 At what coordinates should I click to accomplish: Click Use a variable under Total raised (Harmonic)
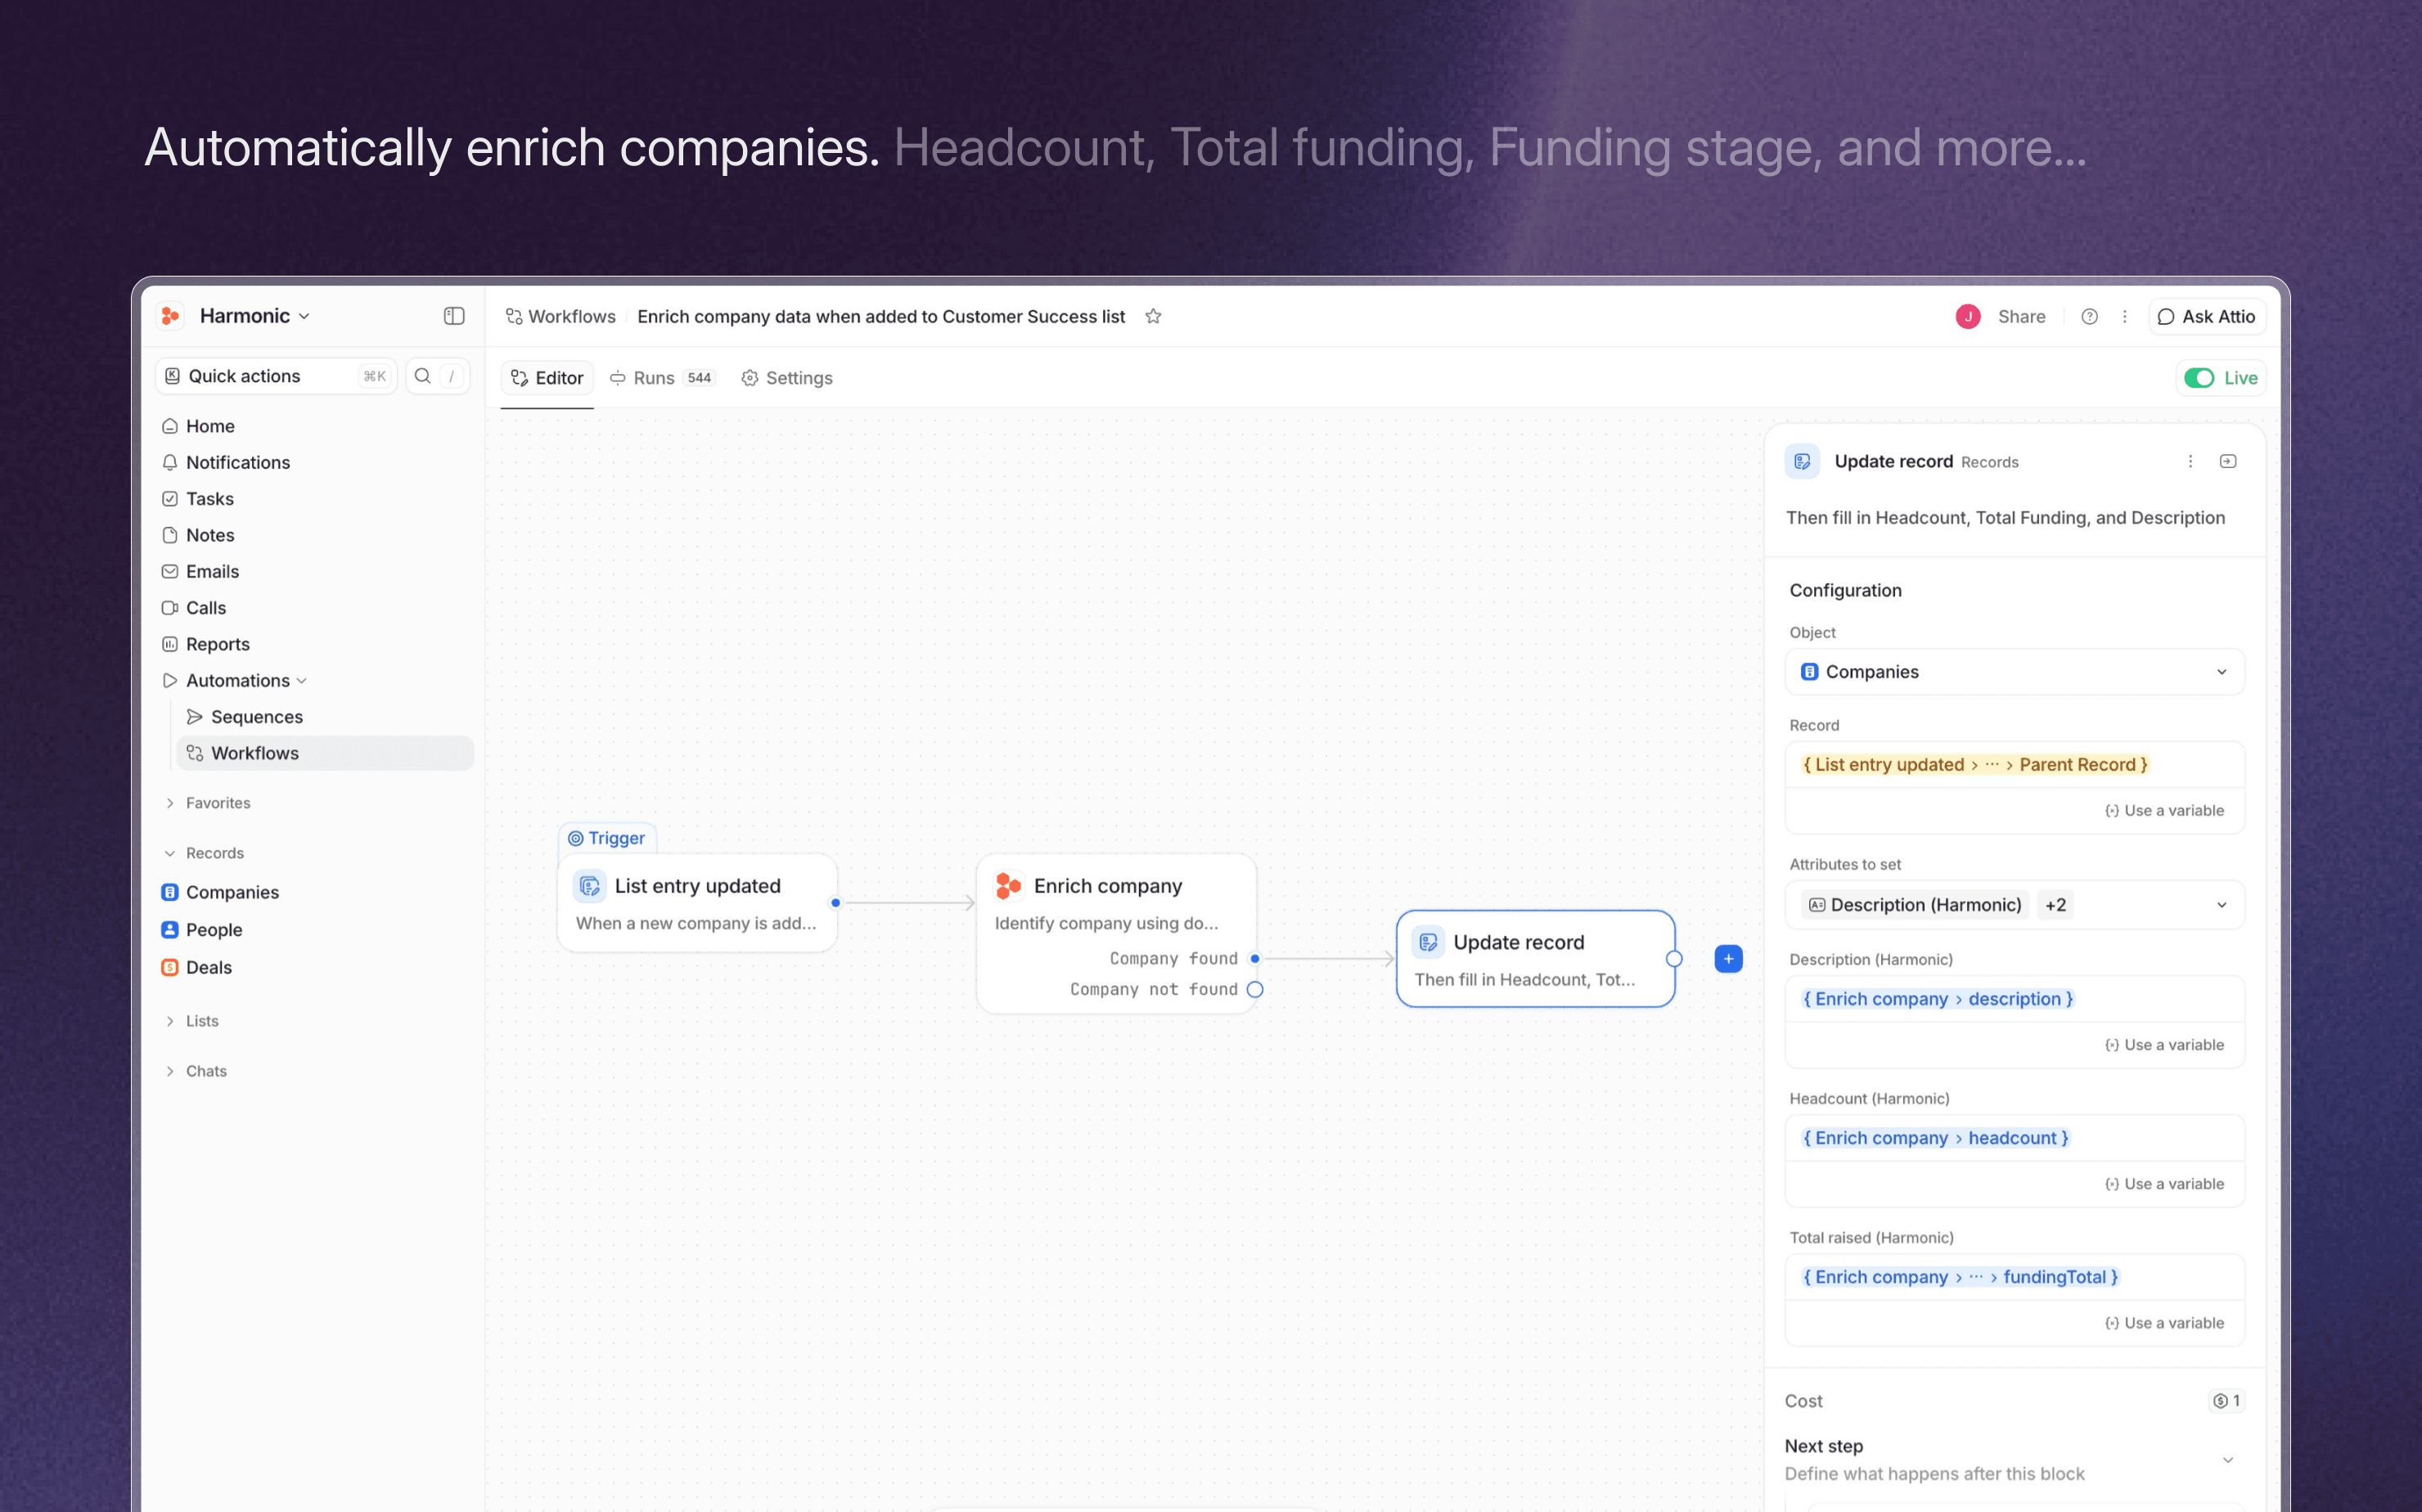pyautogui.click(x=2164, y=1322)
